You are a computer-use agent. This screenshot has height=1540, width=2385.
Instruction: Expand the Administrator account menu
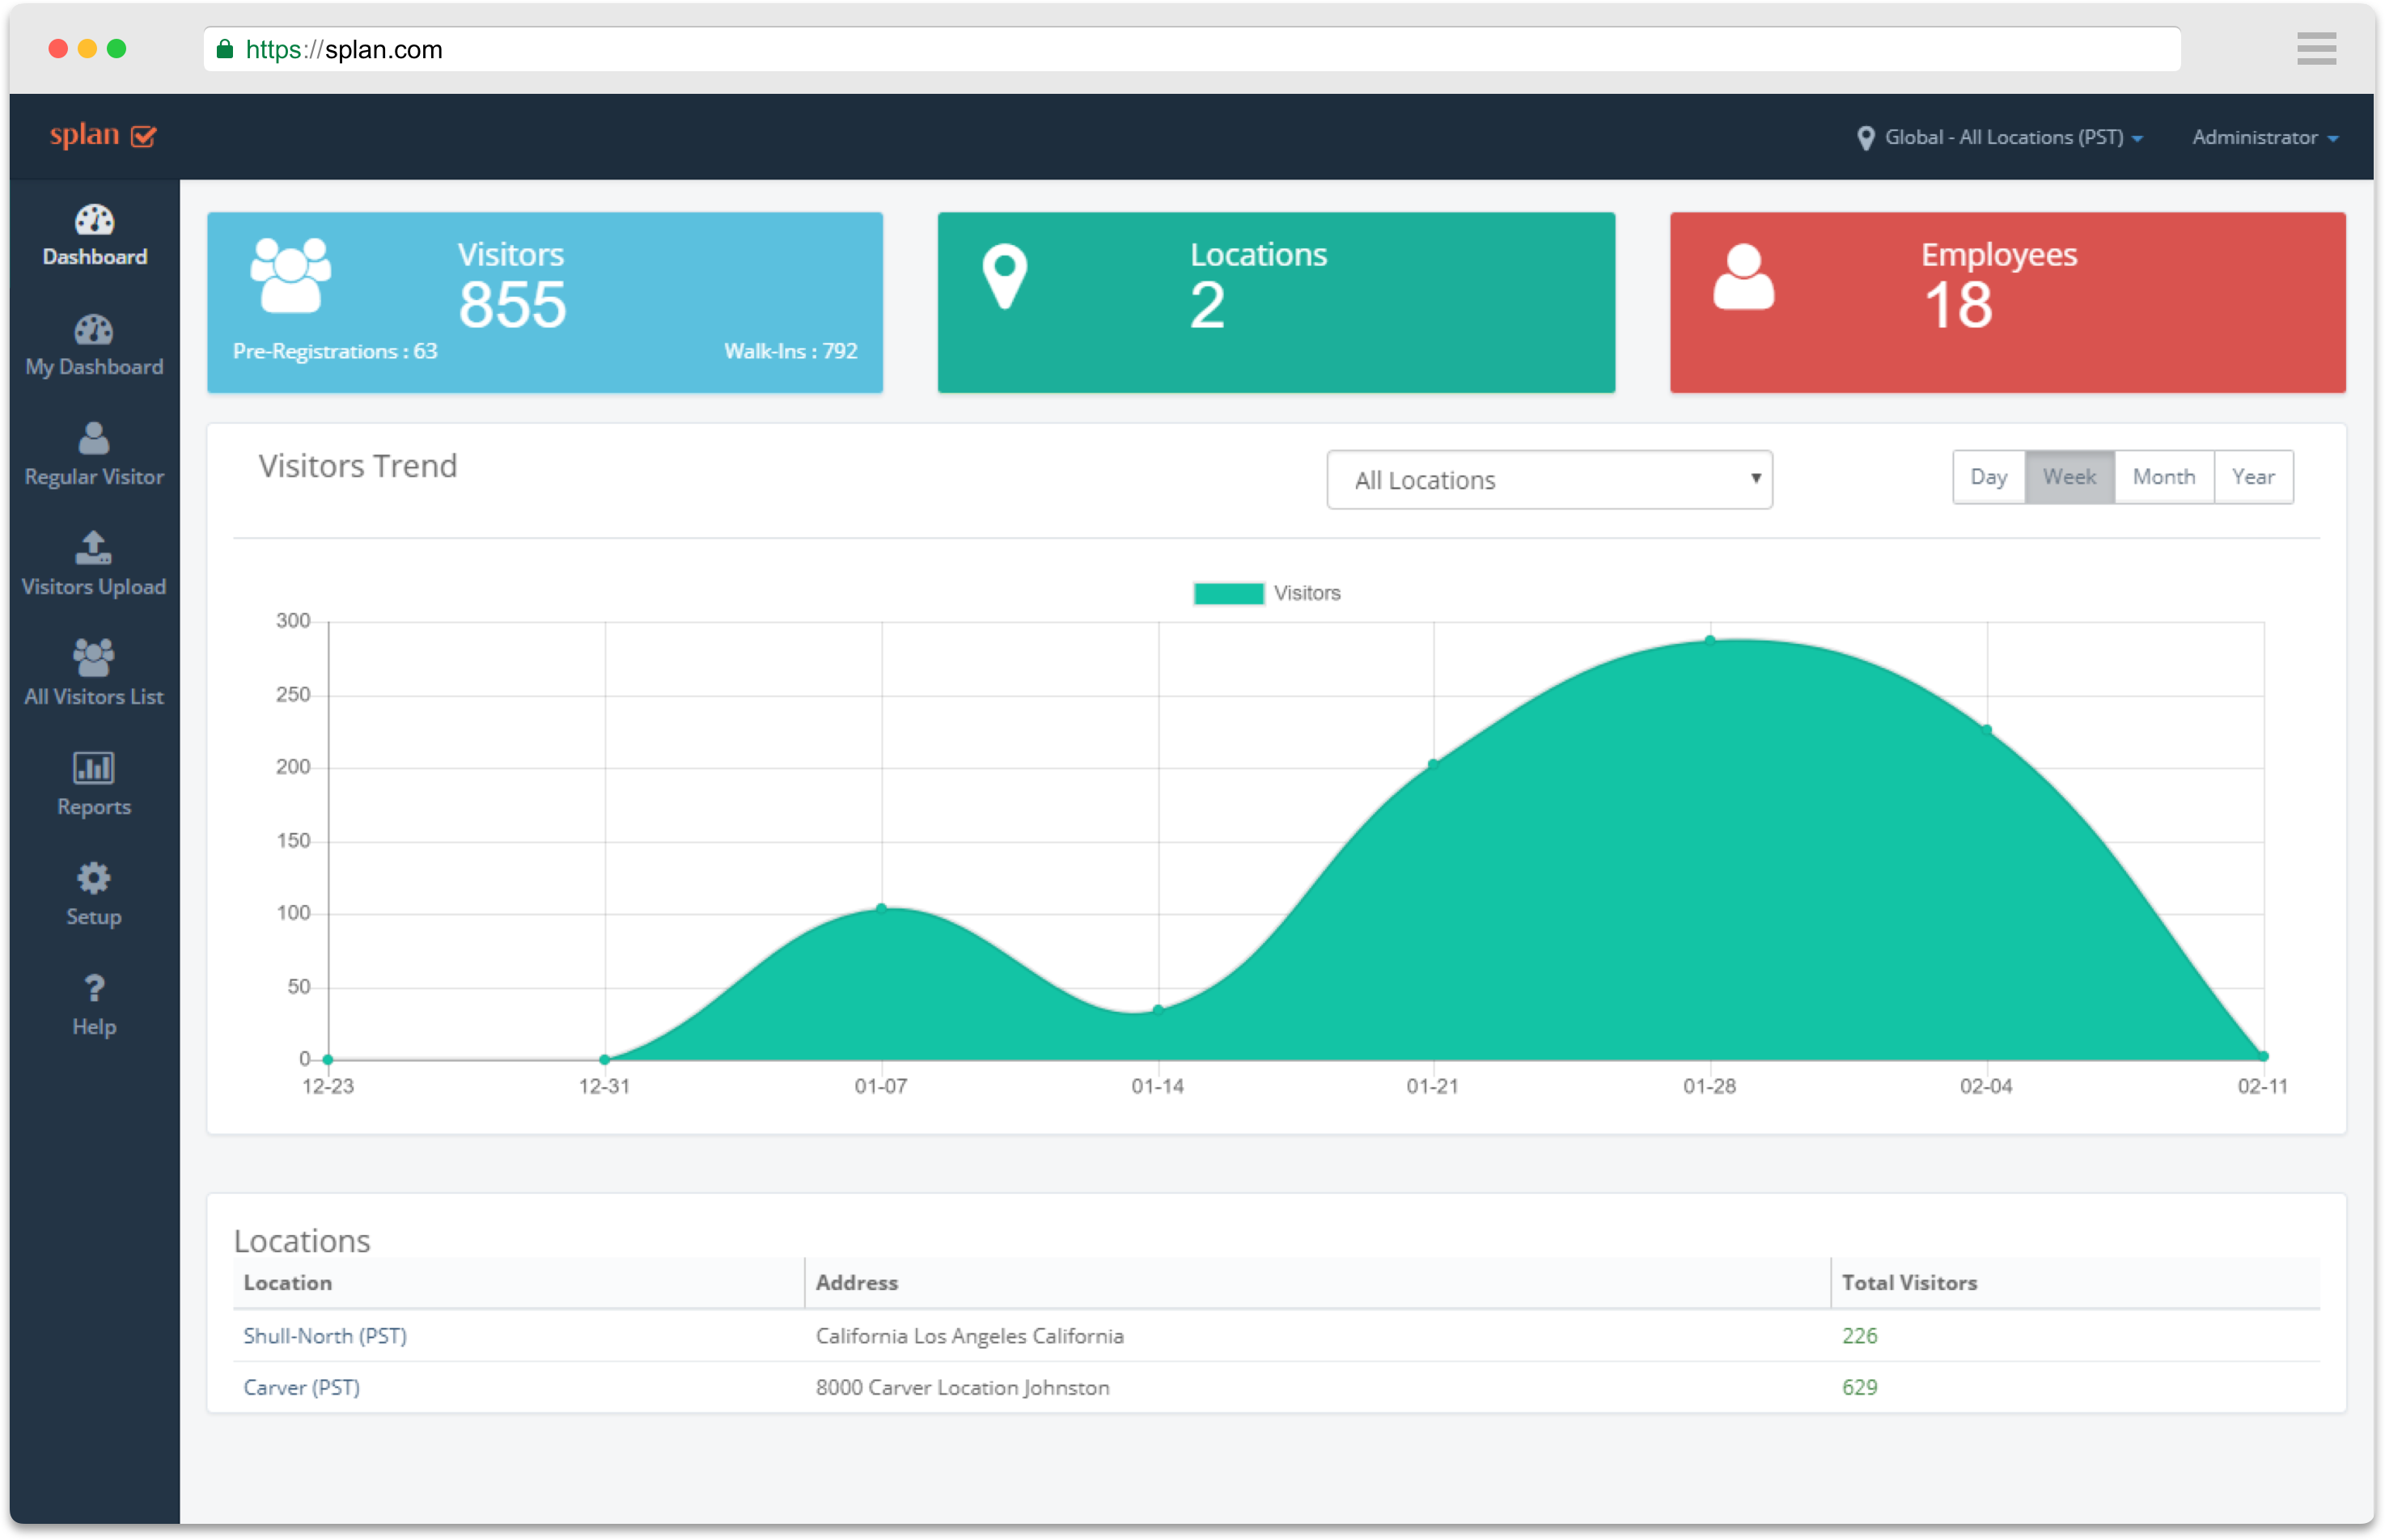pyautogui.click(x=2264, y=137)
